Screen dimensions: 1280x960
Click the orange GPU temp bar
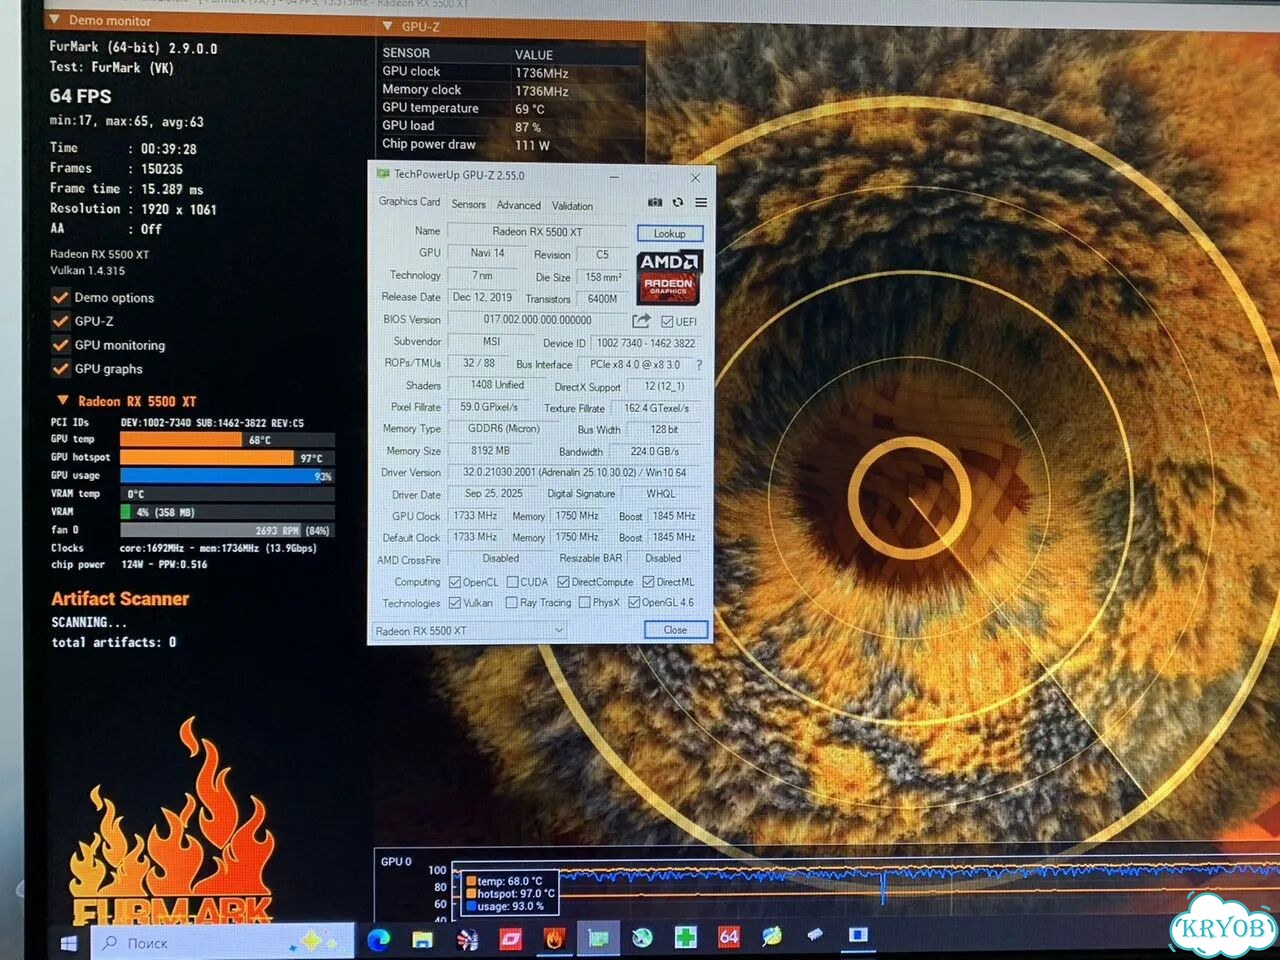(x=181, y=439)
